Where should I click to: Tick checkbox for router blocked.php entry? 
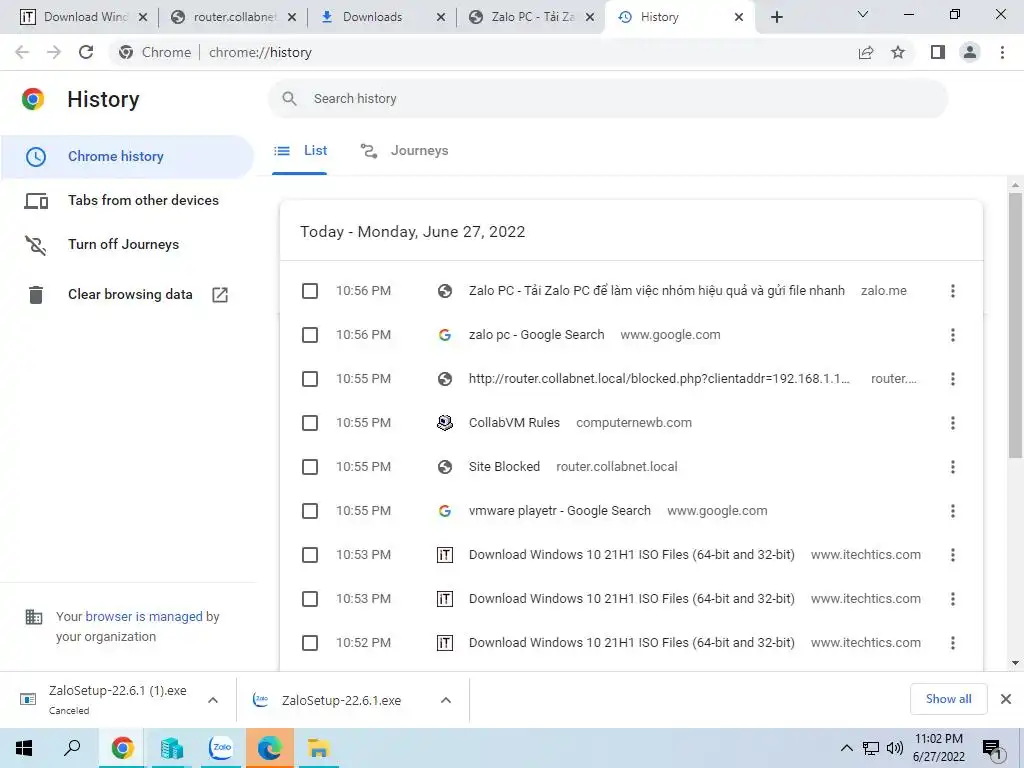[310, 379]
